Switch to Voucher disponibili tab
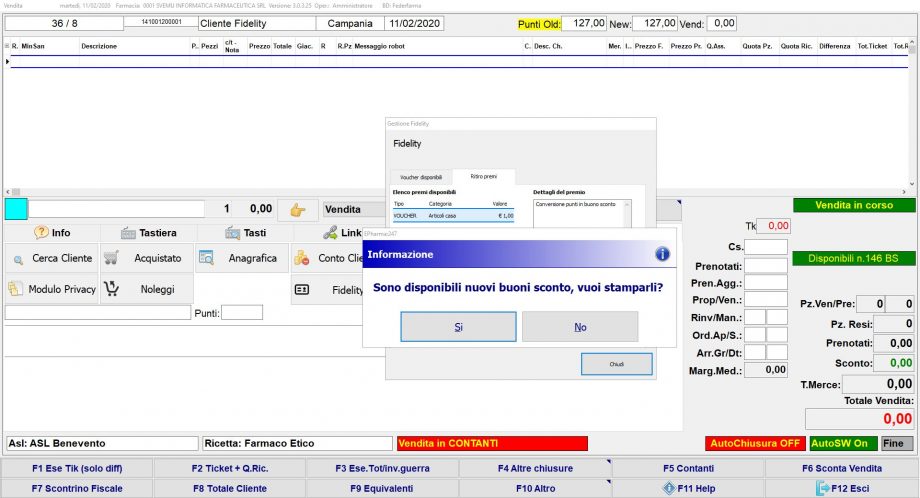 pyautogui.click(x=421, y=177)
